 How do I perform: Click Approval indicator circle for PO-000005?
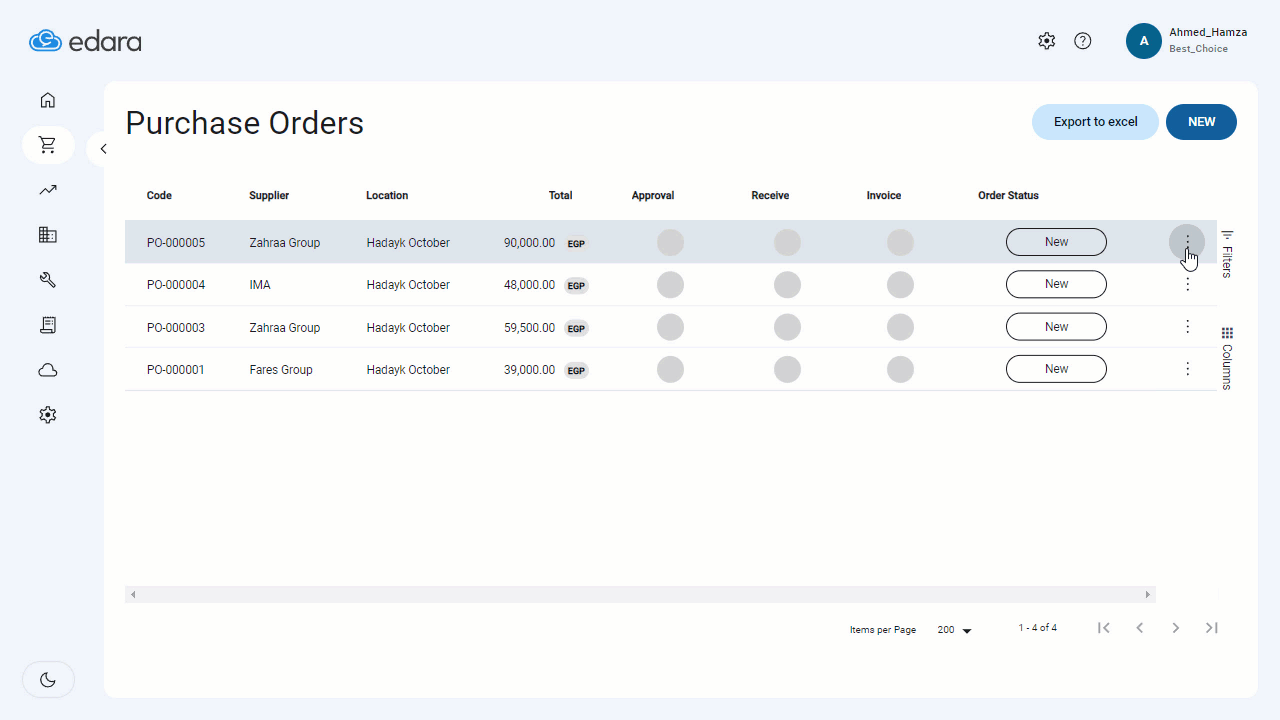(670, 242)
